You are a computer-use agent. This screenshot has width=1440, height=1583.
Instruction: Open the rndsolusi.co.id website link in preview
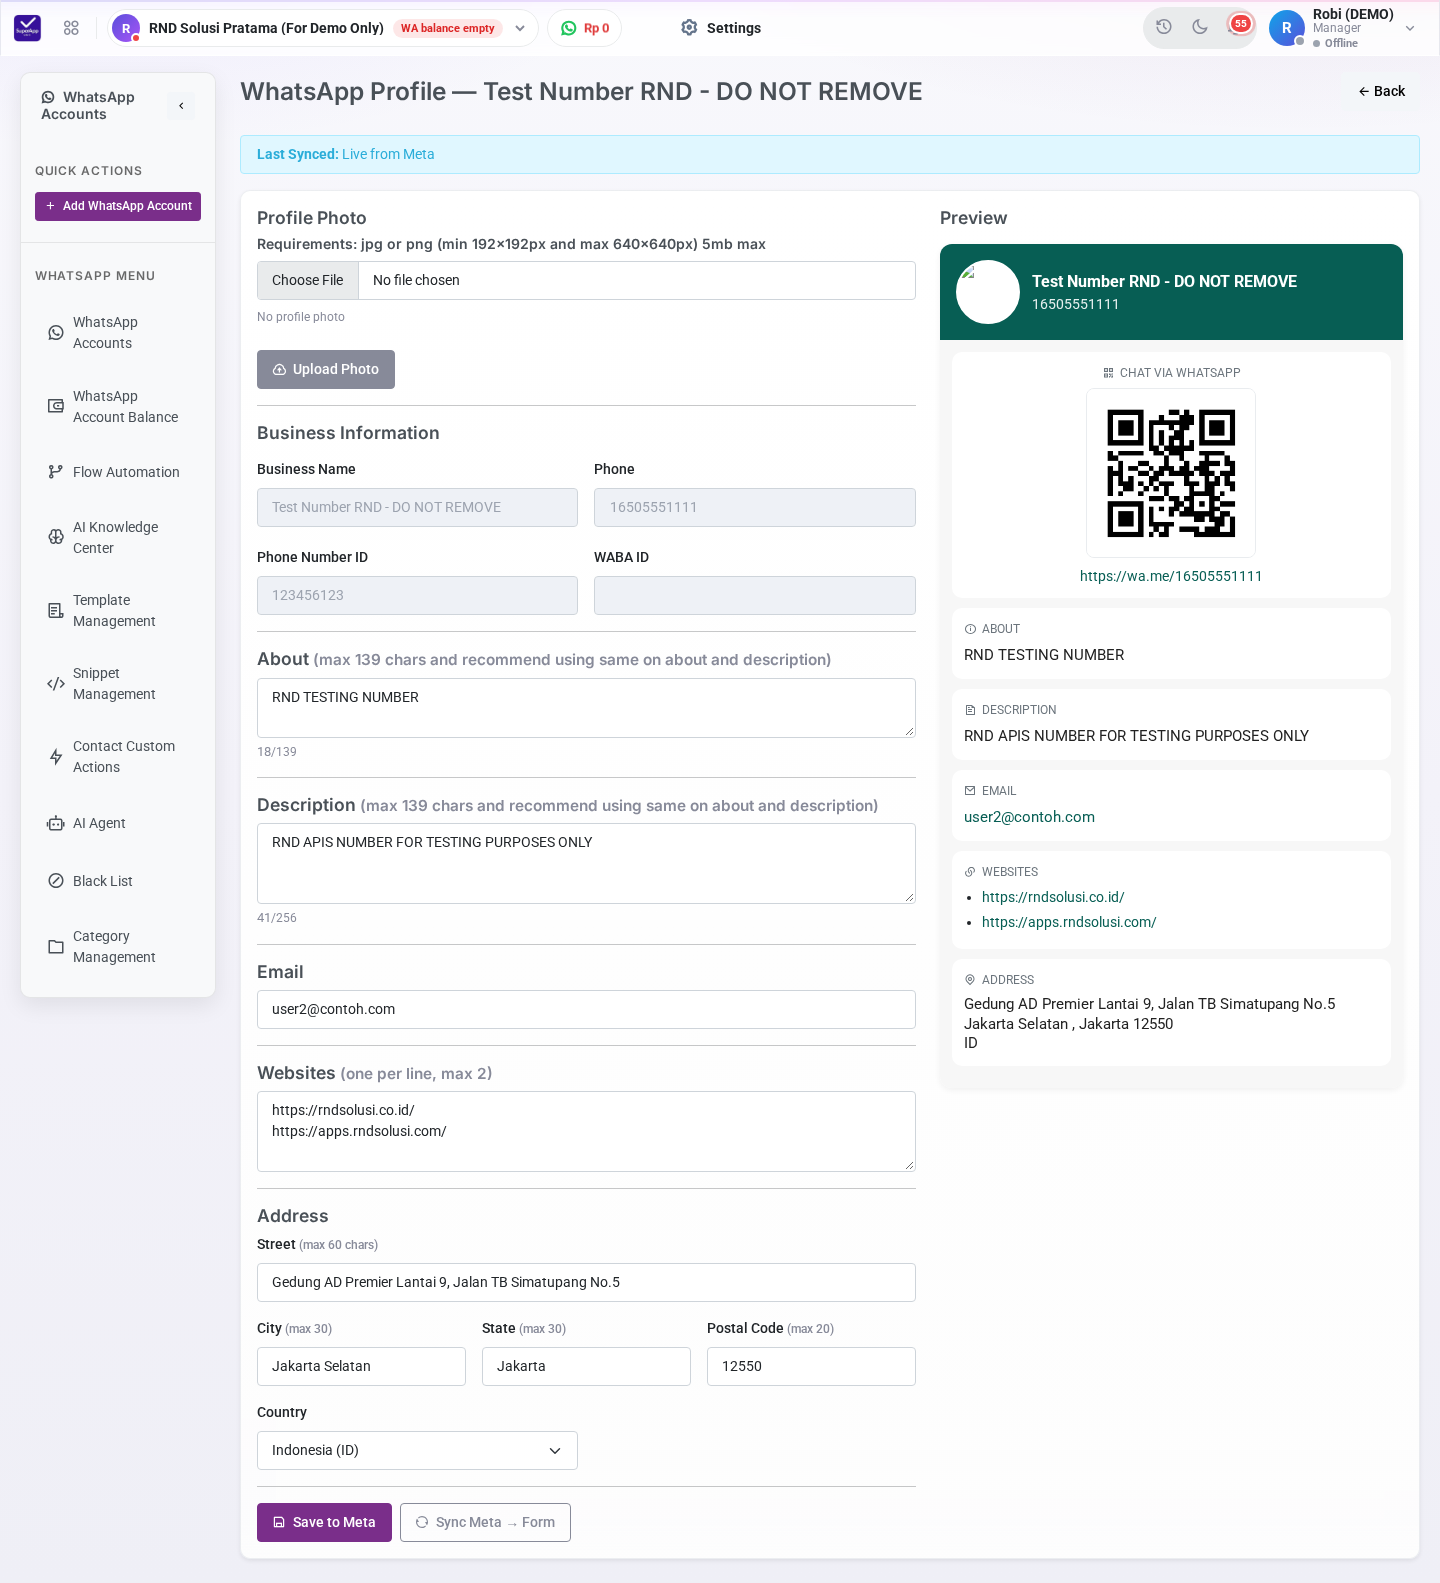point(1053,897)
